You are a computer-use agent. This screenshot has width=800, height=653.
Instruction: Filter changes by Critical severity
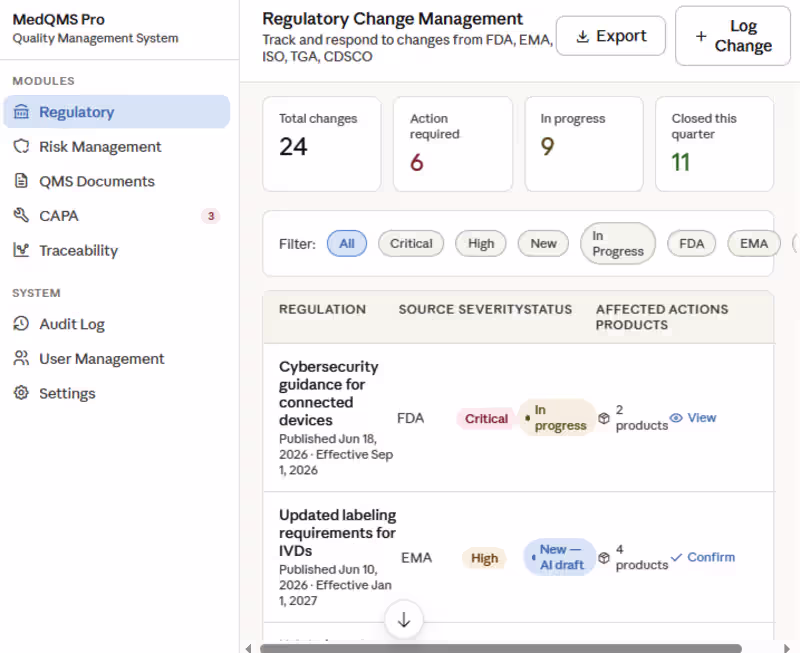(411, 243)
